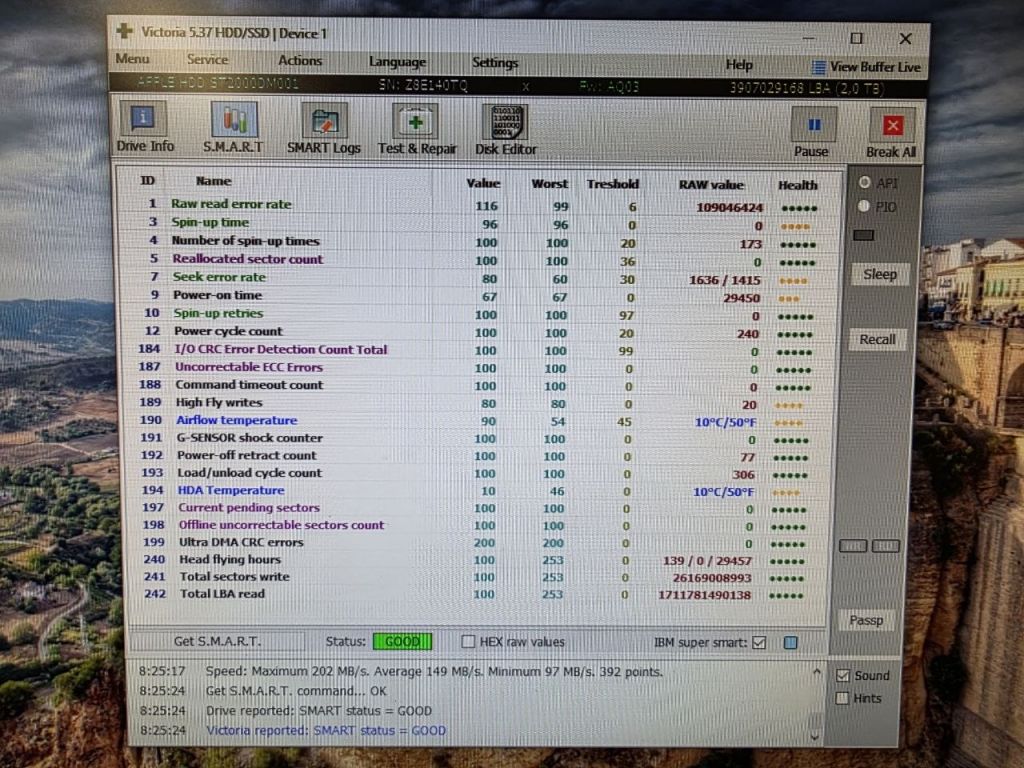Select the PIO radio option

tap(864, 206)
